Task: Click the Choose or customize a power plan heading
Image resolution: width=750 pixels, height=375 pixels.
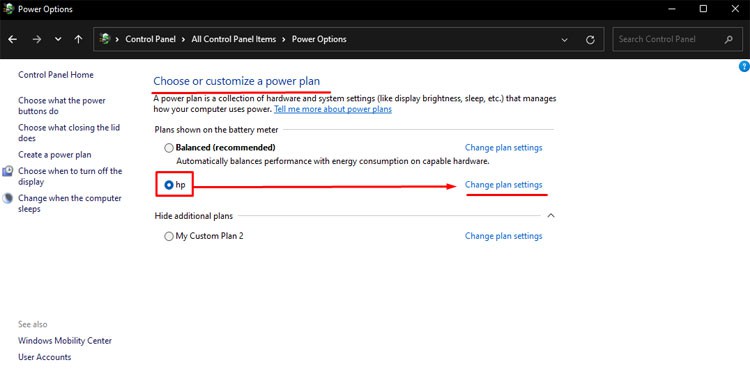Action: [237, 81]
